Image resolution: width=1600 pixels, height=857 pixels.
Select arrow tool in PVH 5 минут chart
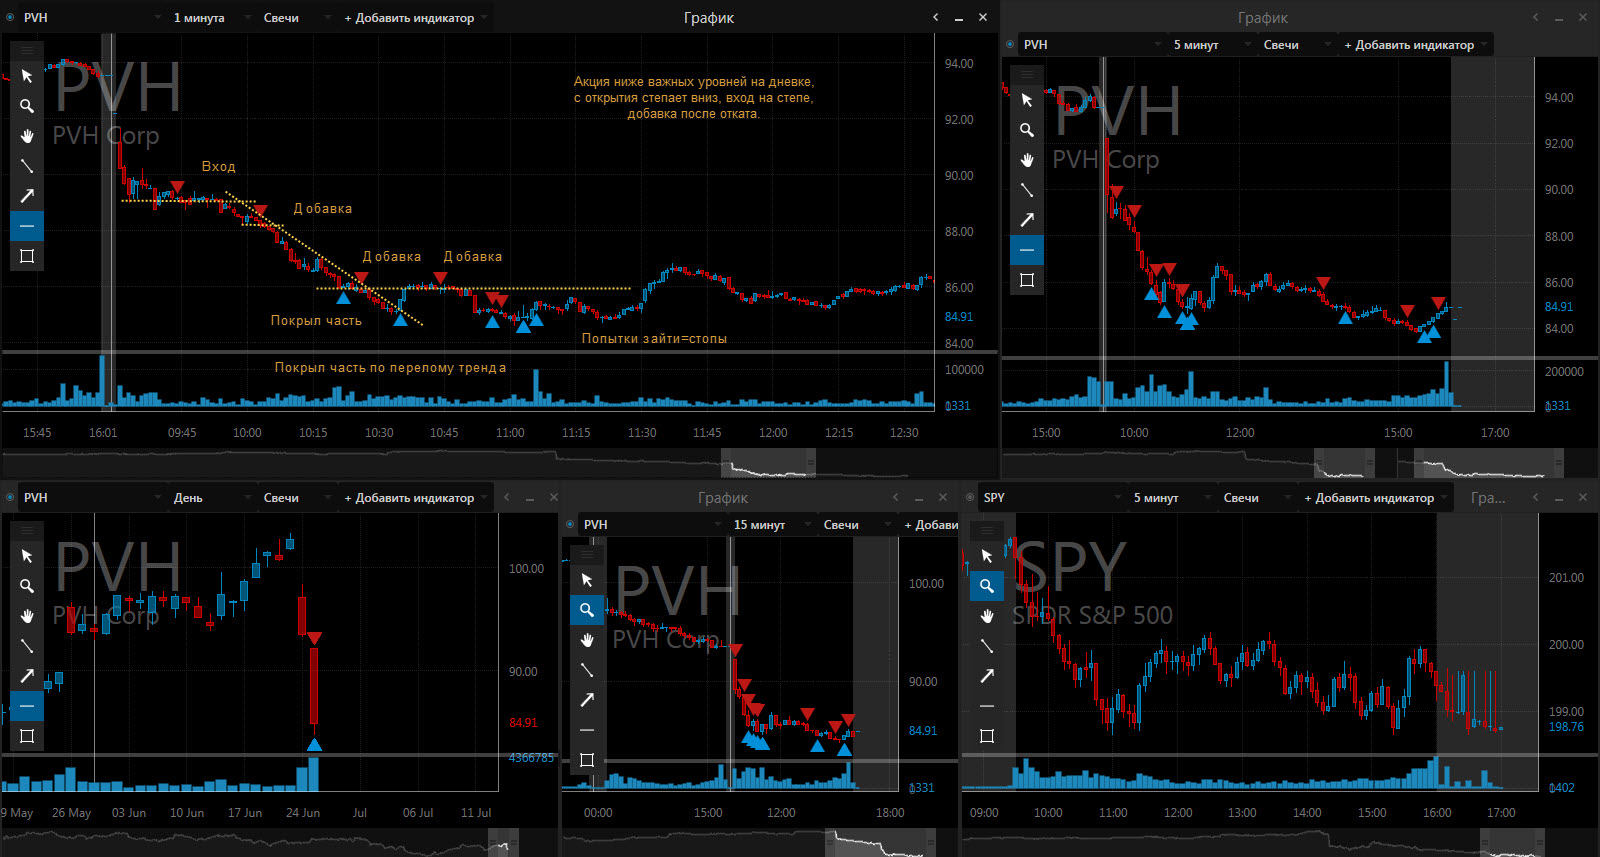1027,220
